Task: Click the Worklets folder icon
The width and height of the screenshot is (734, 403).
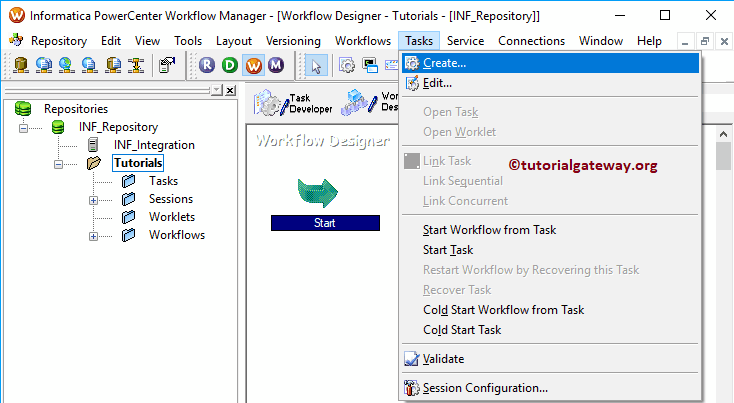Action: (128, 217)
